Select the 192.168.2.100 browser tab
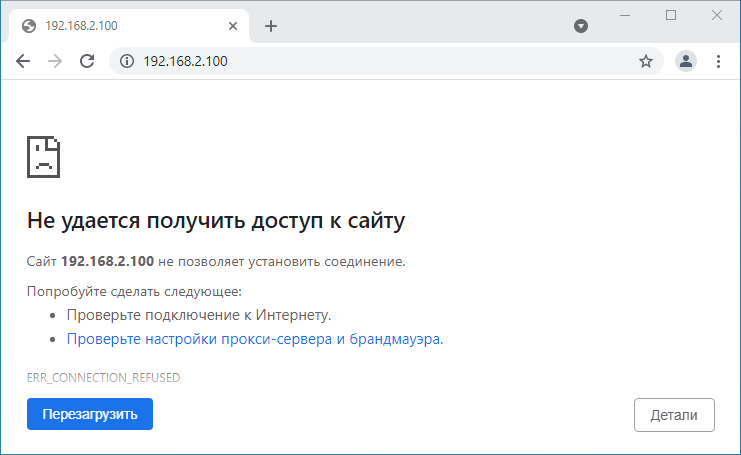Image resolution: width=741 pixels, height=455 pixels. point(129,26)
